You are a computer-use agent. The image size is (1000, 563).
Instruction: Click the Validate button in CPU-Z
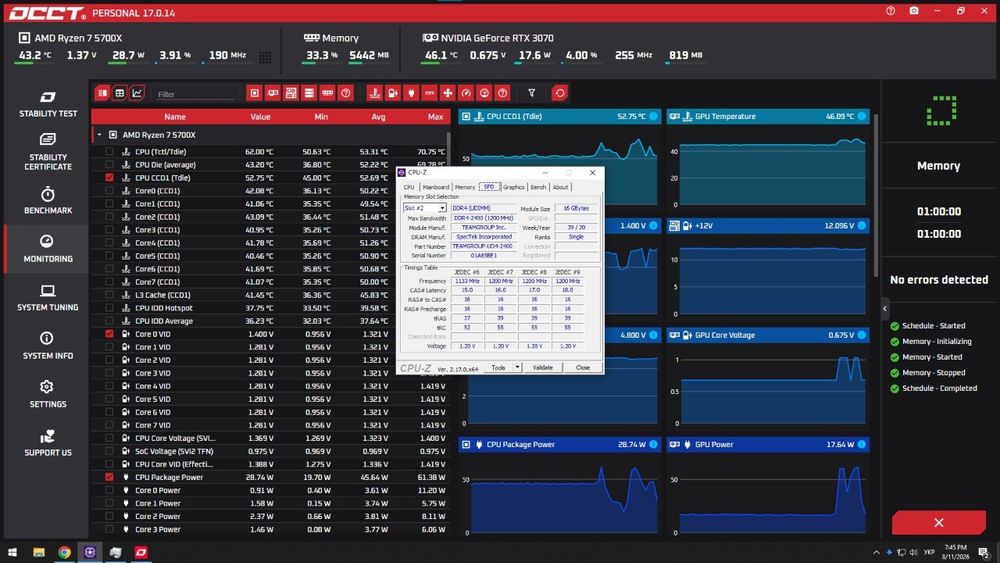tap(543, 367)
